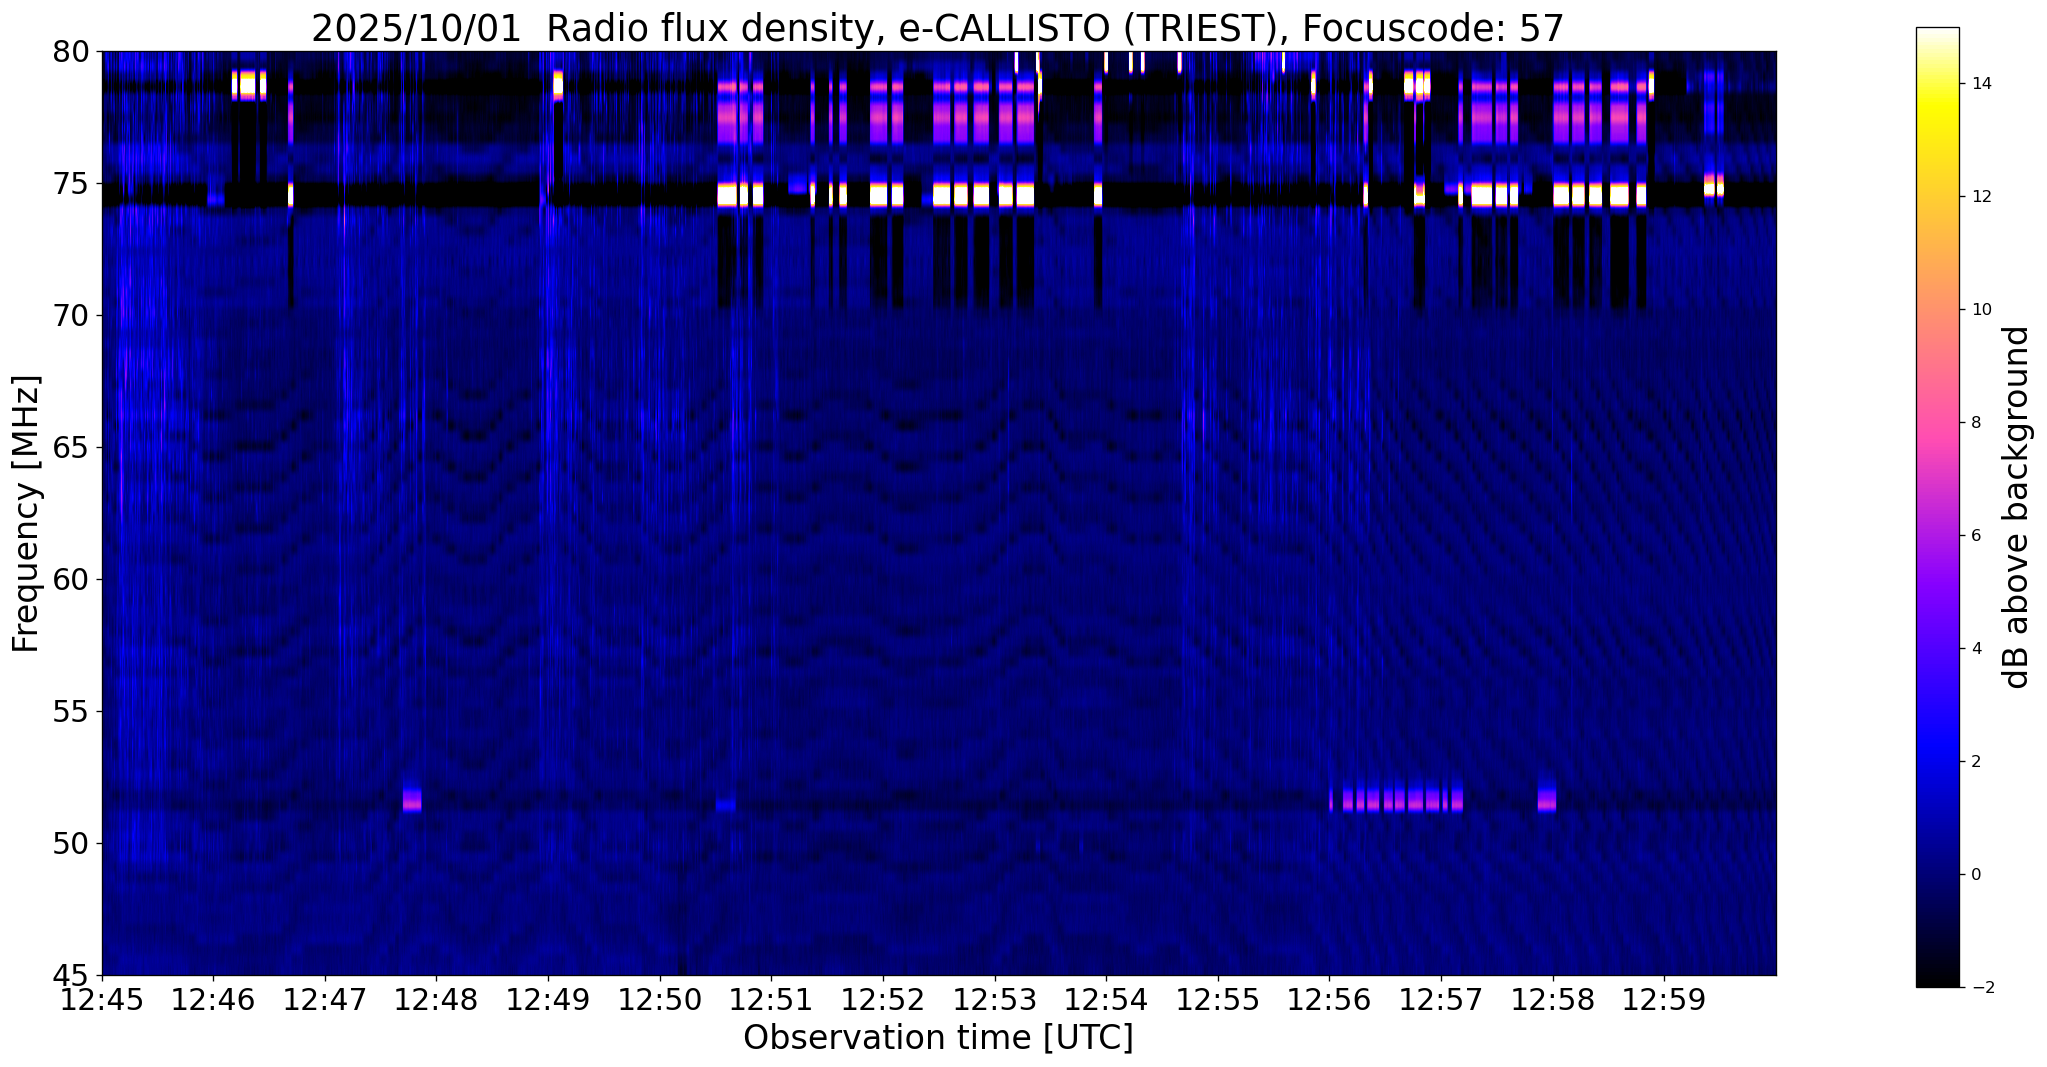Select the 12:49 time tick label

pyautogui.click(x=548, y=1000)
